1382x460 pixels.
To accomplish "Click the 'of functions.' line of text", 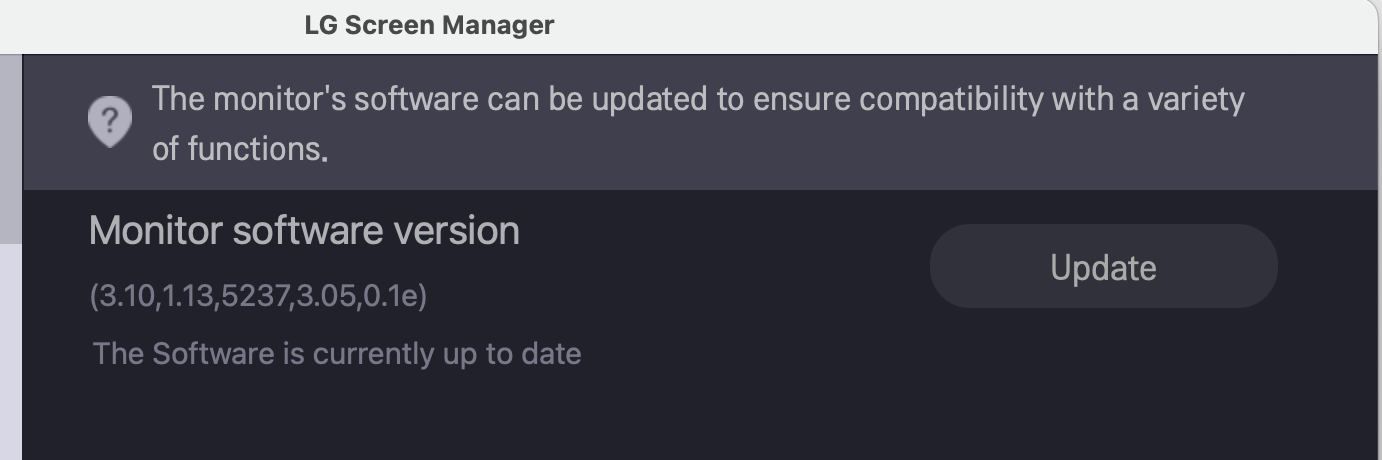I will 240,149.
